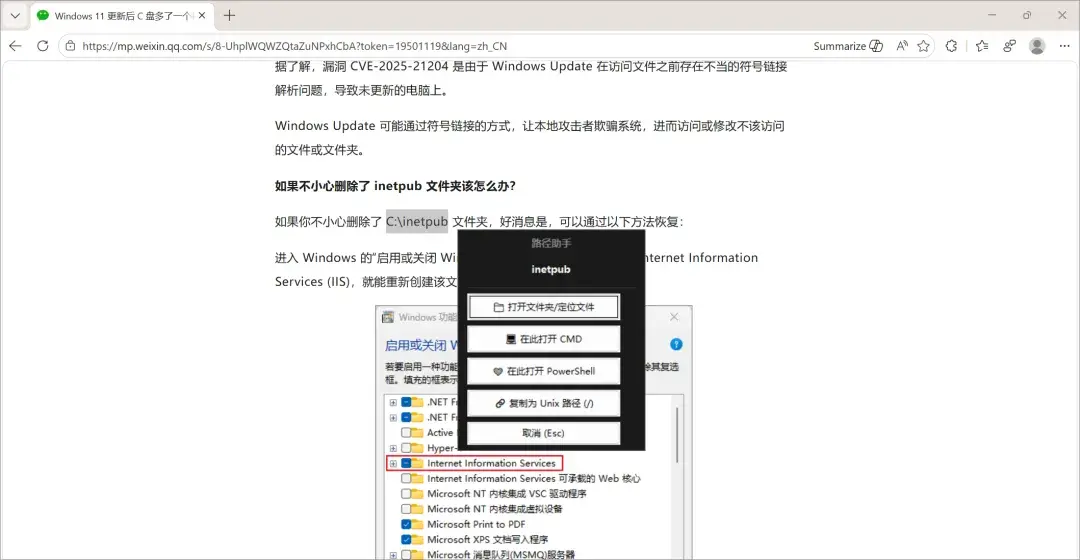Open the browser profile avatar
The image size is (1080, 560).
coord(1037,46)
